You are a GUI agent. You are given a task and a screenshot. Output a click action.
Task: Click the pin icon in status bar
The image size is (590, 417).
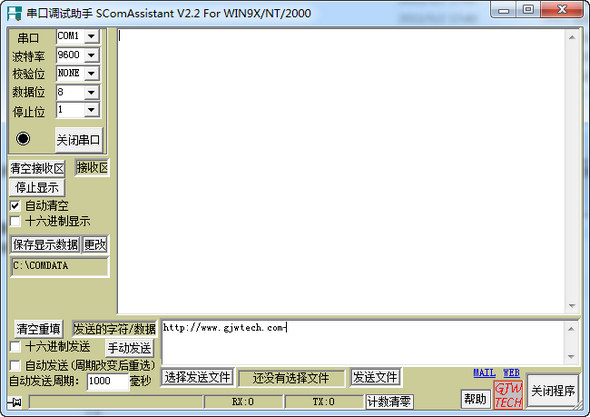[15, 402]
